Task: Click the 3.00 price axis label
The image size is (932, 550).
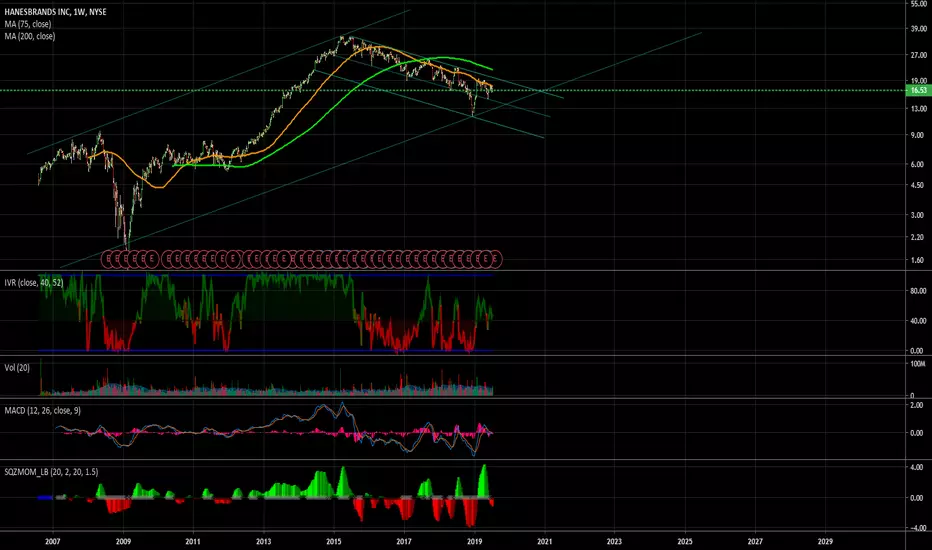Action: click(x=918, y=215)
